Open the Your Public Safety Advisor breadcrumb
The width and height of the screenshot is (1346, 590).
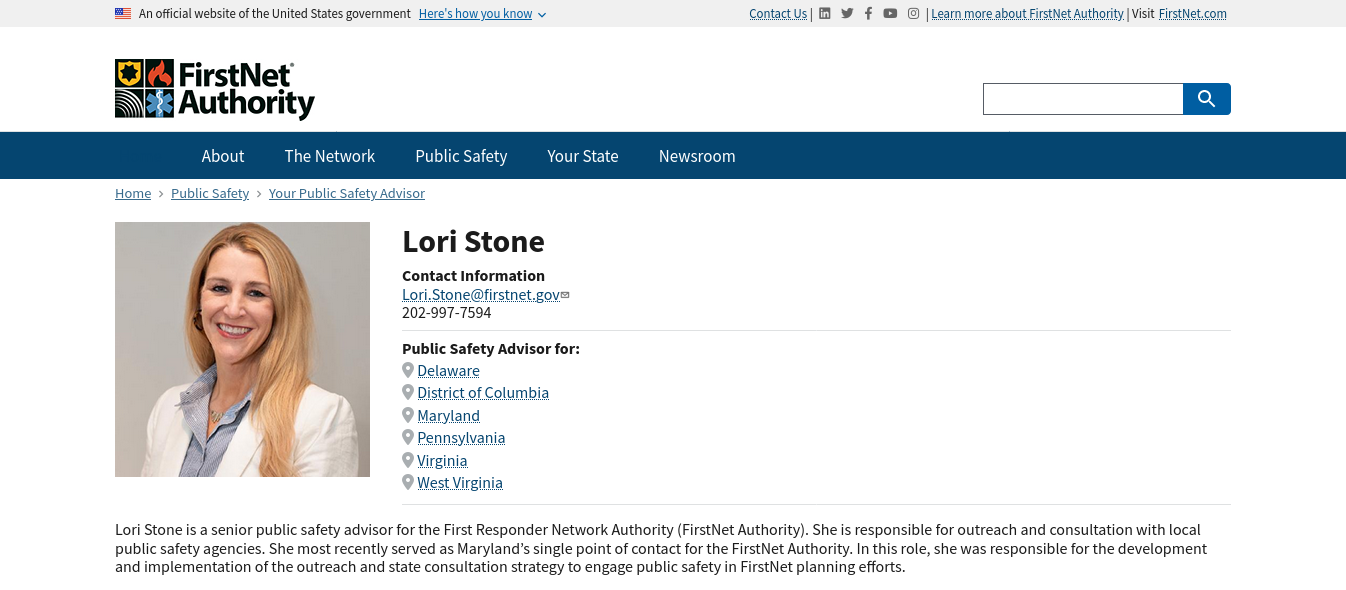click(347, 193)
